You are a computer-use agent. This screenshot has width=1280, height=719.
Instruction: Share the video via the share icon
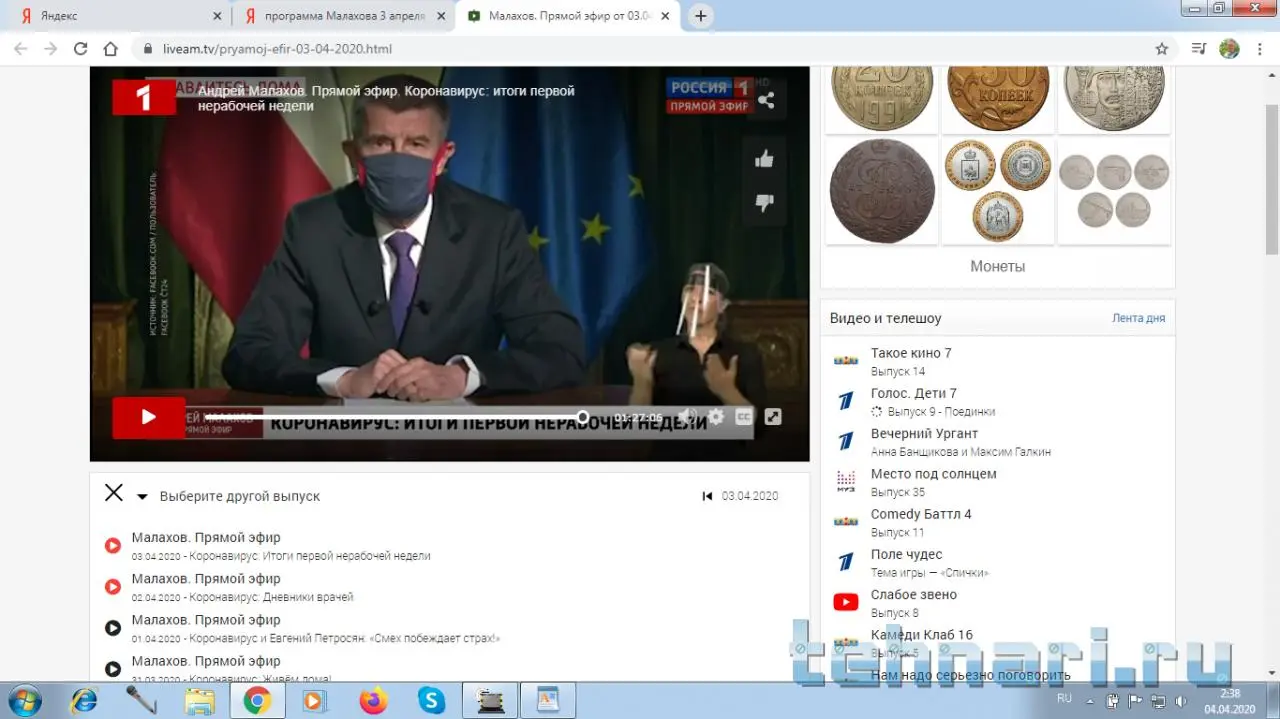(x=766, y=100)
